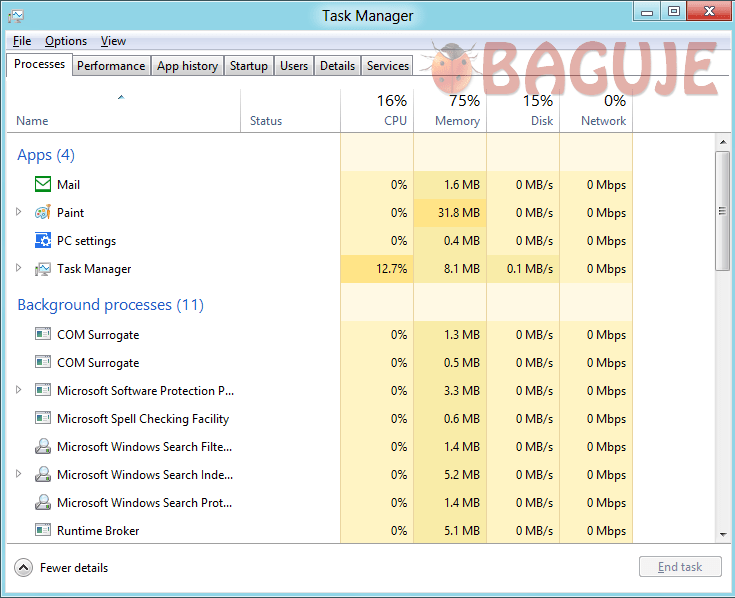Viewport: 735px width, 598px height.
Task: Select the PC settings process name
Action: [87, 241]
